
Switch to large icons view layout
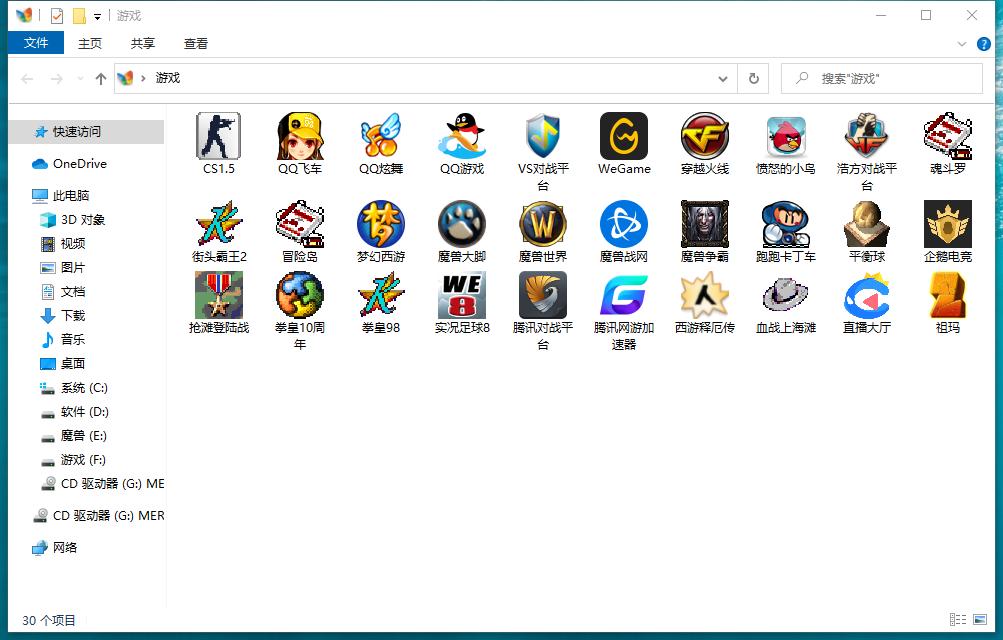[x=980, y=620]
